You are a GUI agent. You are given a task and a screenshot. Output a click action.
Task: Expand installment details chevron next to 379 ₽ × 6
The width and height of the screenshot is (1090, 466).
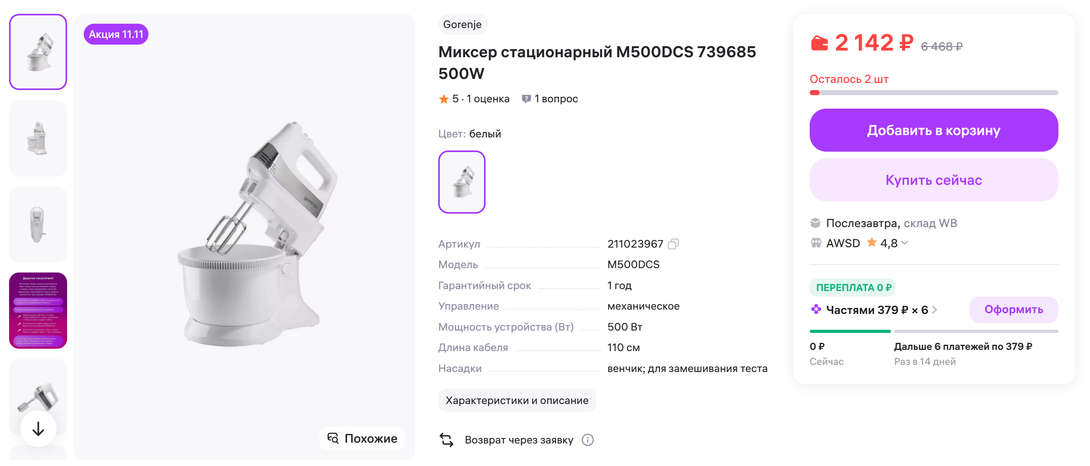[x=935, y=310]
